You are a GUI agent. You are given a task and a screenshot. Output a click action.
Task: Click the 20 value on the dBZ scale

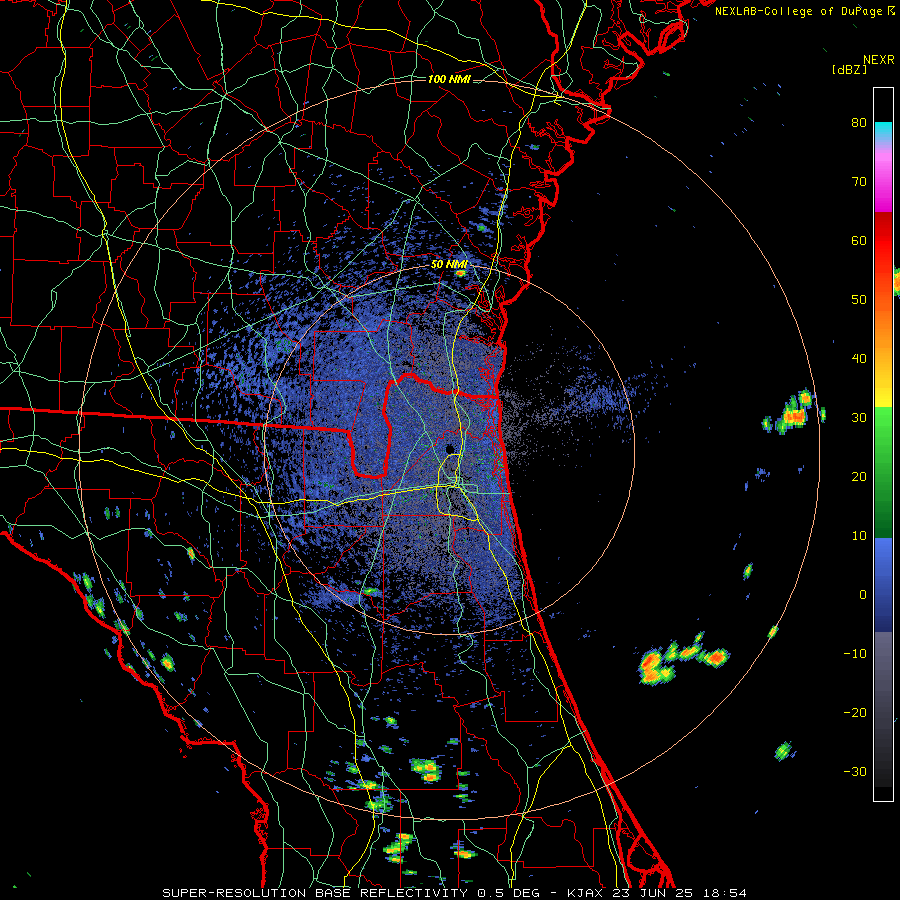[859, 477]
